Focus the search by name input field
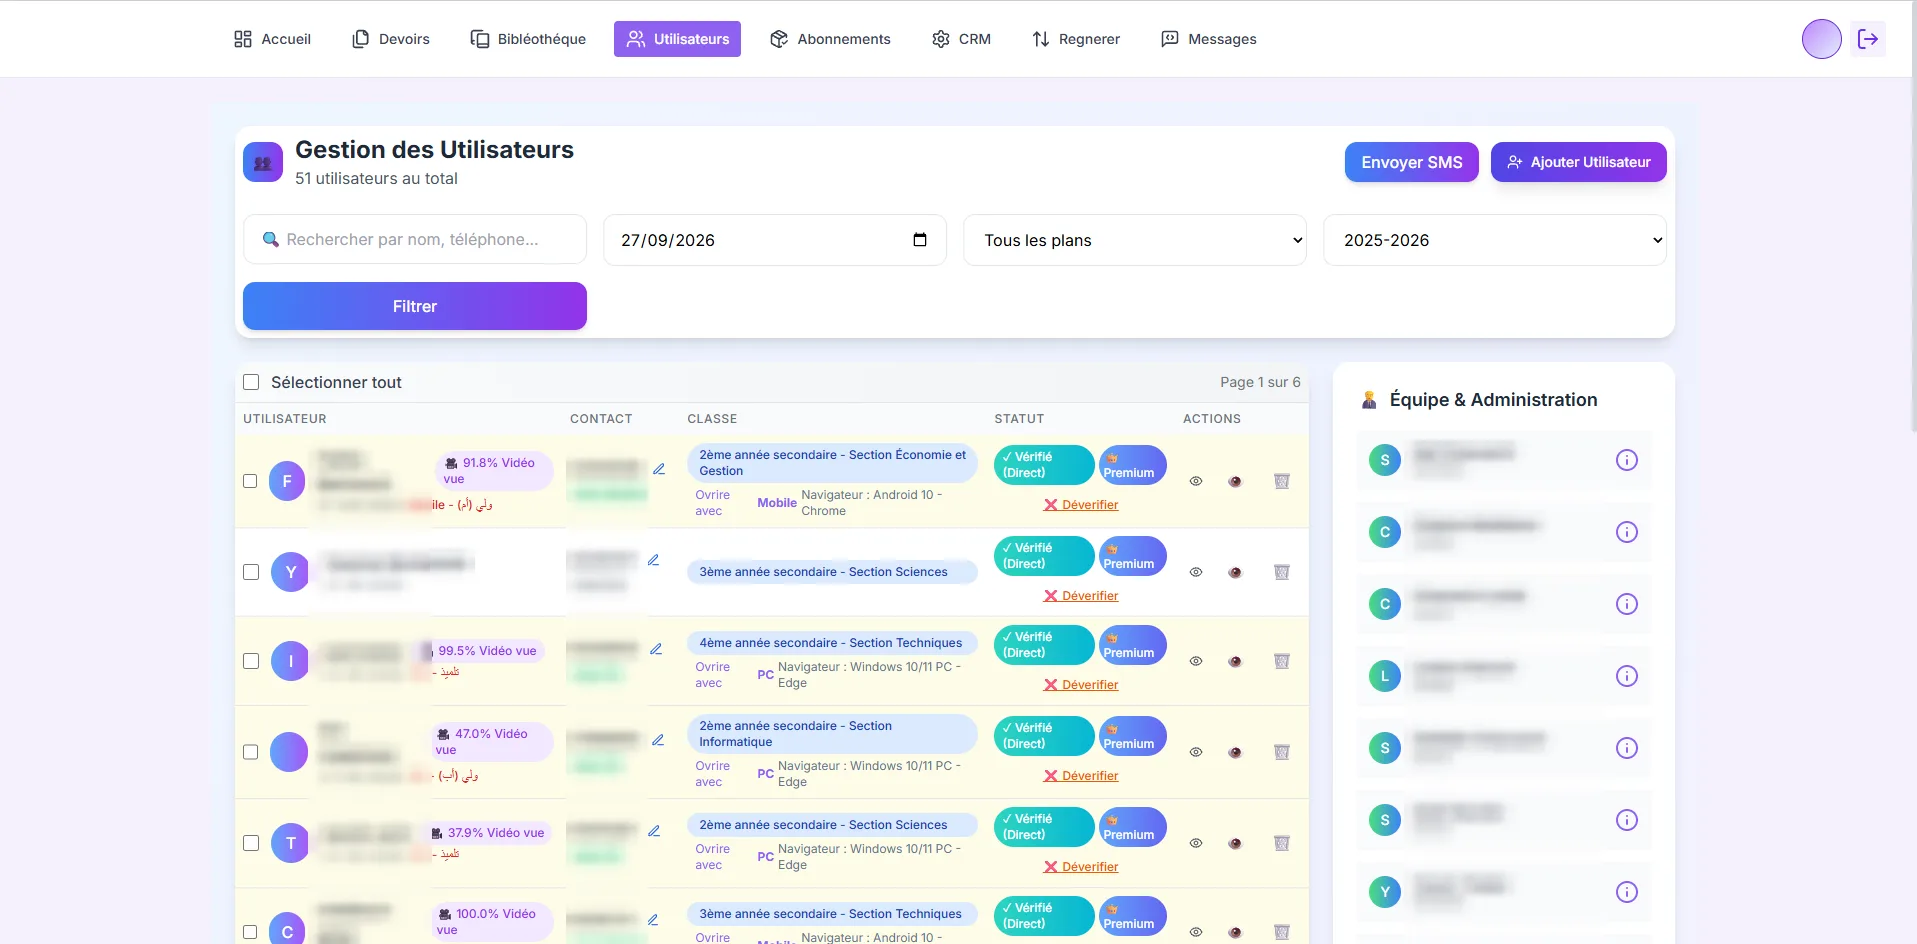This screenshot has height=944, width=1917. click(415, 240)
